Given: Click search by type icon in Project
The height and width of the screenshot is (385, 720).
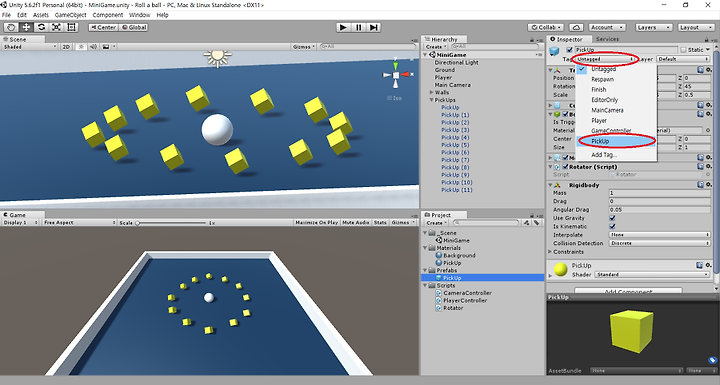Looking at the screenshot, I should 526,222.
